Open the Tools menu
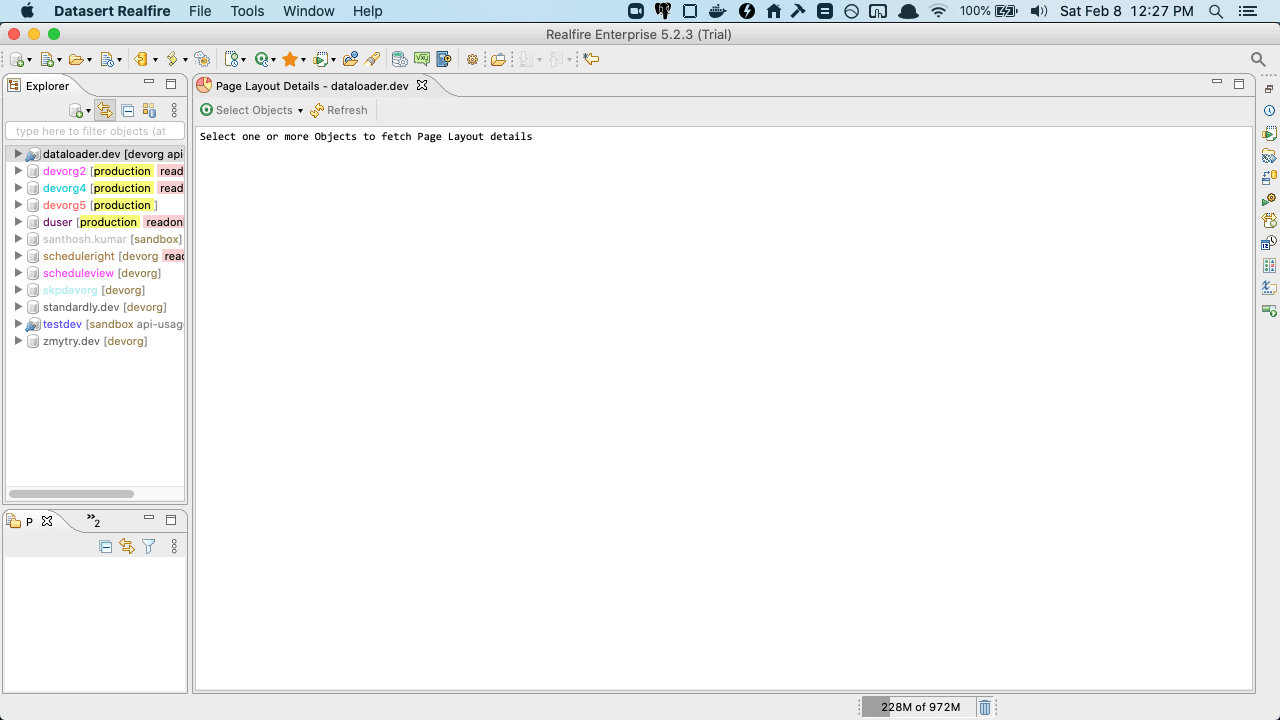1280x720 pixels. tap(247, 11)
